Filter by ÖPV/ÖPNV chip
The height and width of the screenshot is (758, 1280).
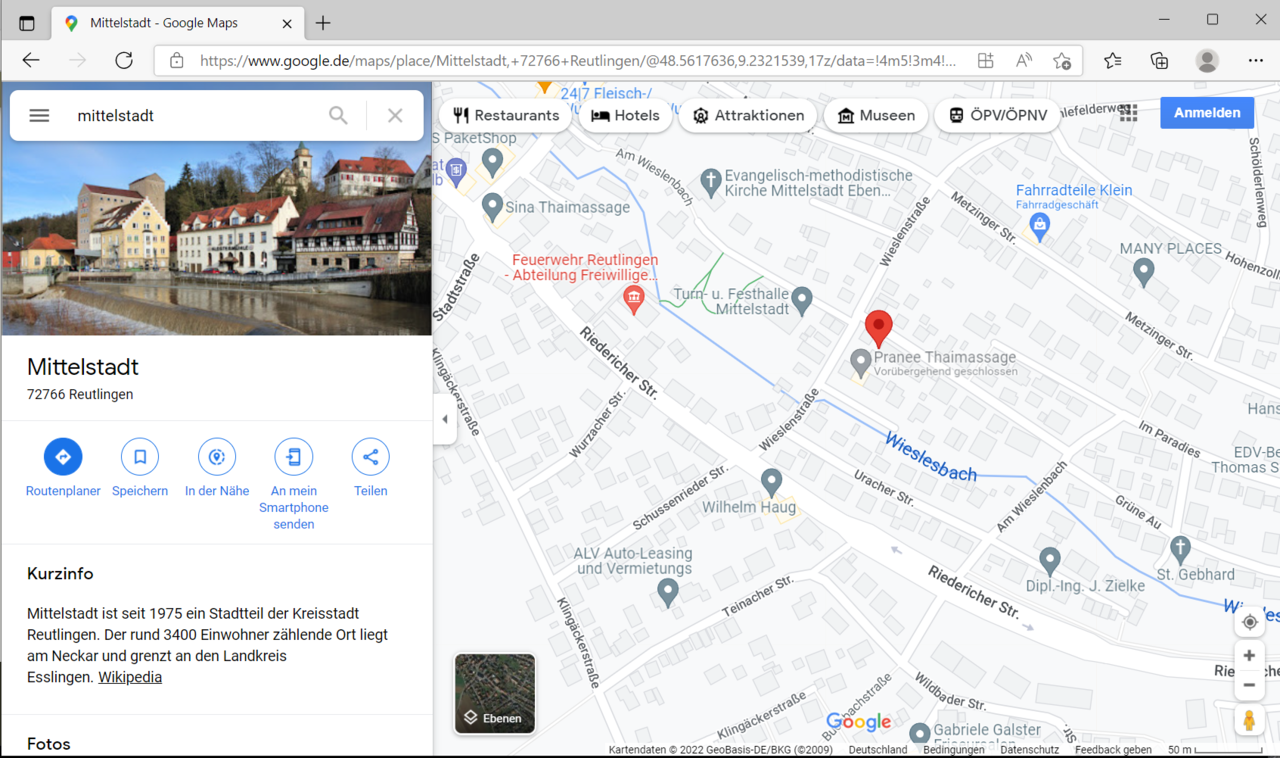click(998, 115)
